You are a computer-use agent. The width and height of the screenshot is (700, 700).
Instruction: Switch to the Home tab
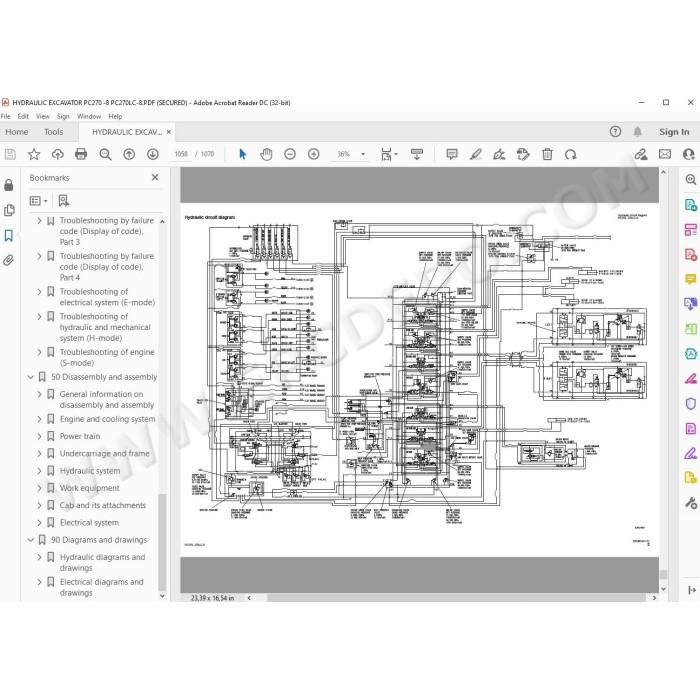click(x=17, y=132)
